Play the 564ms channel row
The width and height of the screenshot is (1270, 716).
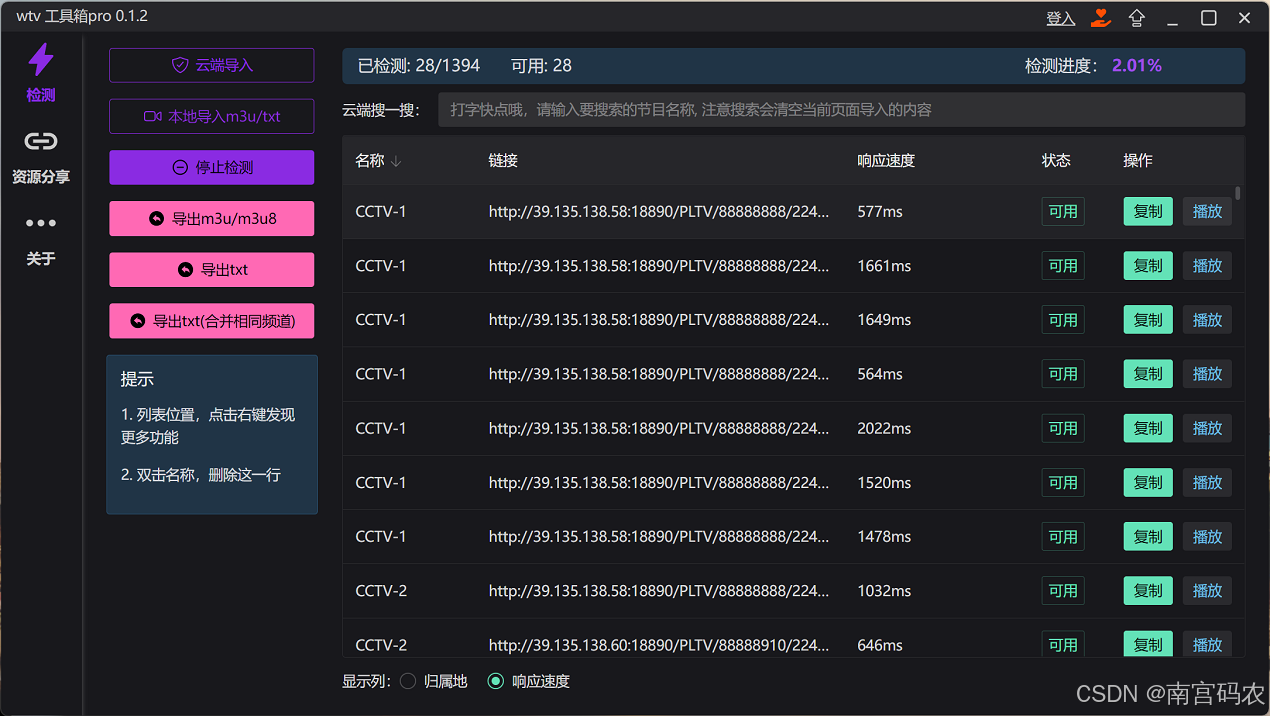click(x=1207, y=373)
